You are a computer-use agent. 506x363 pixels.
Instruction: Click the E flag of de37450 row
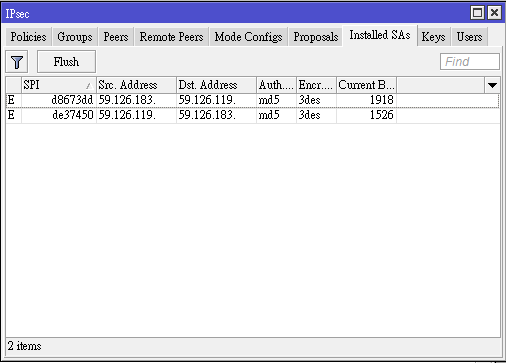tap(11, 115)
